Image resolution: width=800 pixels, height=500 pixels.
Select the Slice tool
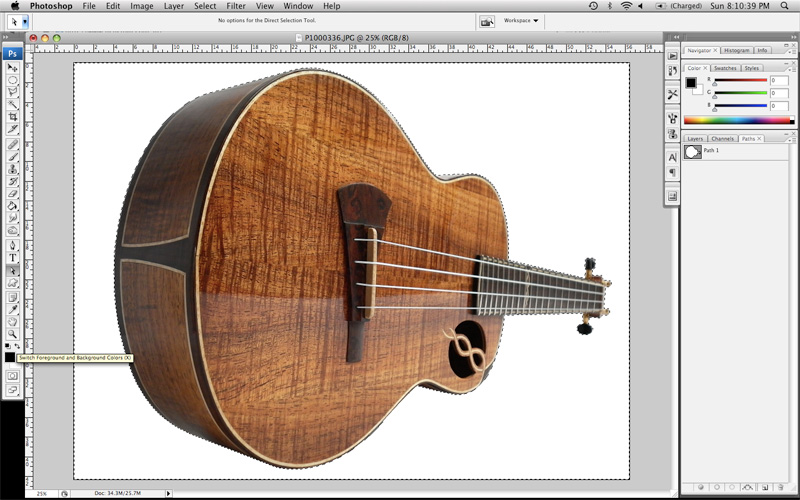pyautogui.click(x=12, y=129)
